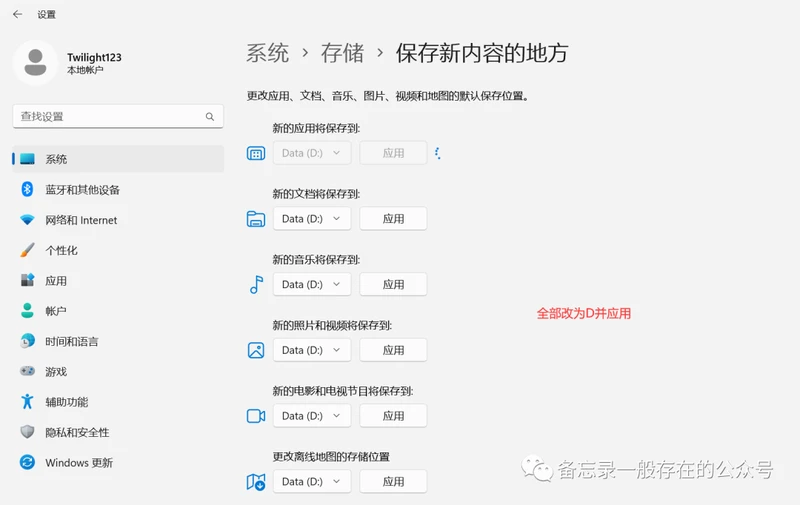Open 蓝牙和其他设备 via Bluetooth icon
This screenshot has height=505, width=800.
pyautogui.click(x=27, y=190)
